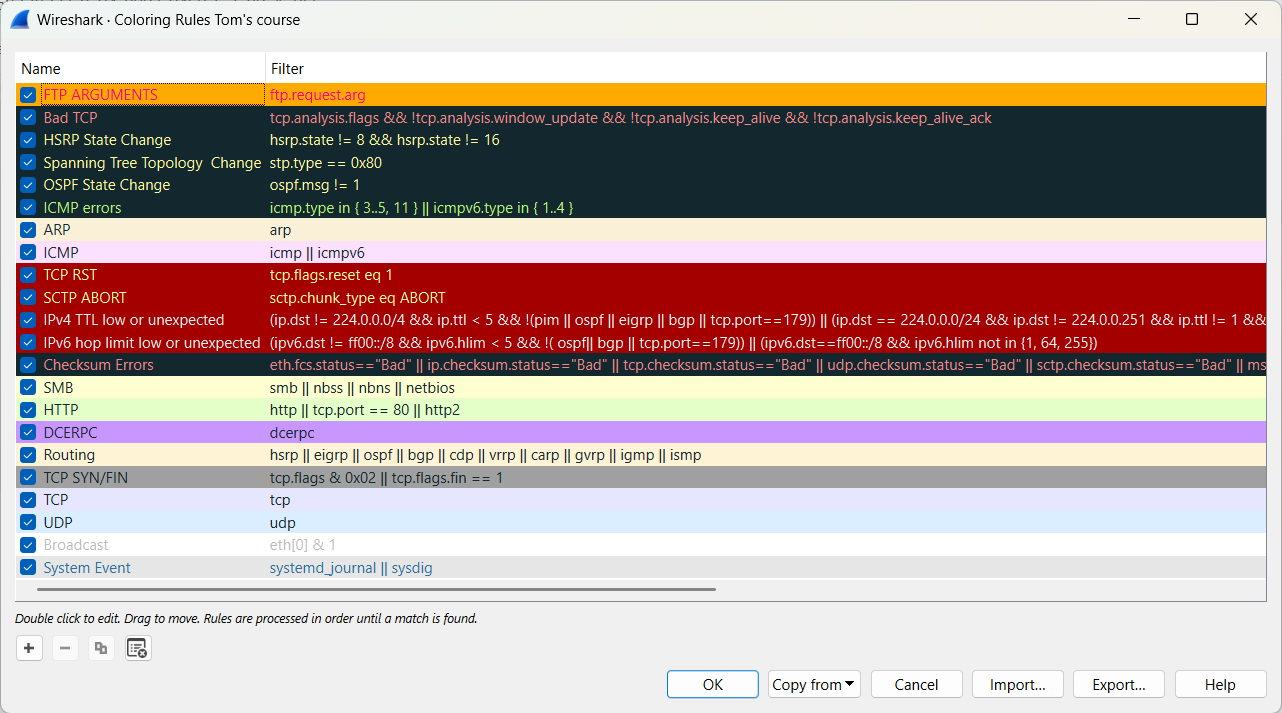Select the System Event rule name

87,568
